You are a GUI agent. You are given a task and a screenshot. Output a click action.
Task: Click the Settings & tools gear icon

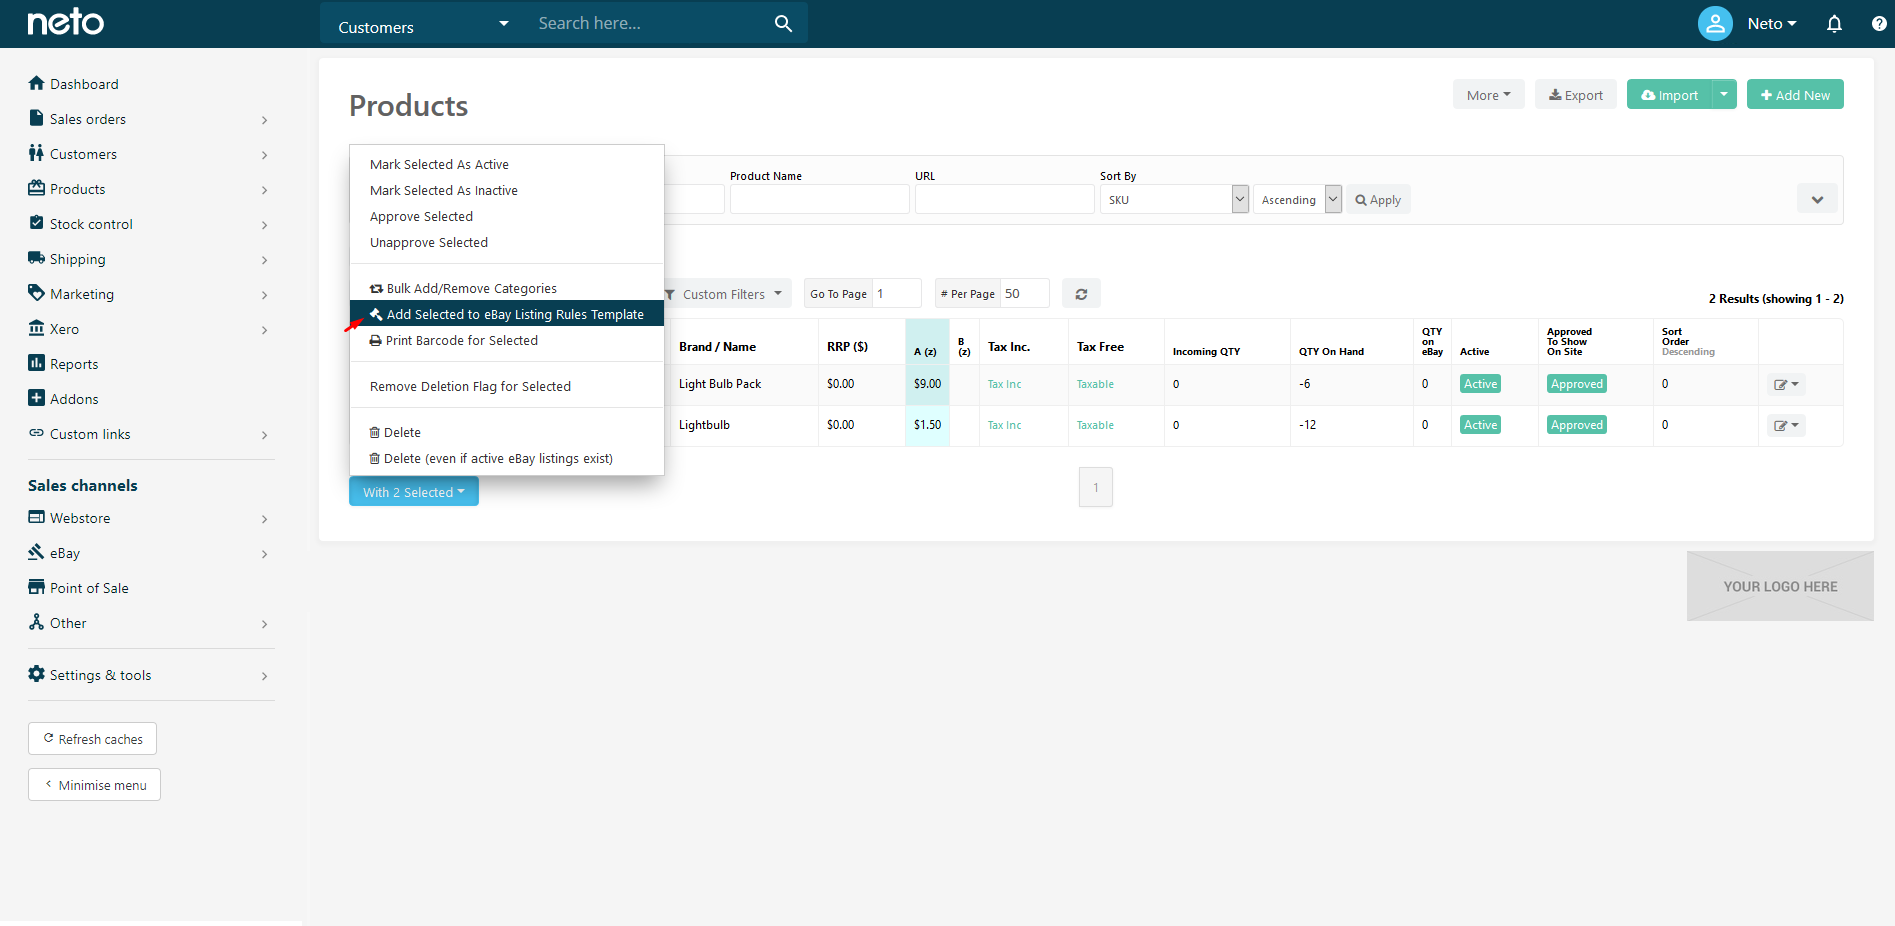point(37,674)
